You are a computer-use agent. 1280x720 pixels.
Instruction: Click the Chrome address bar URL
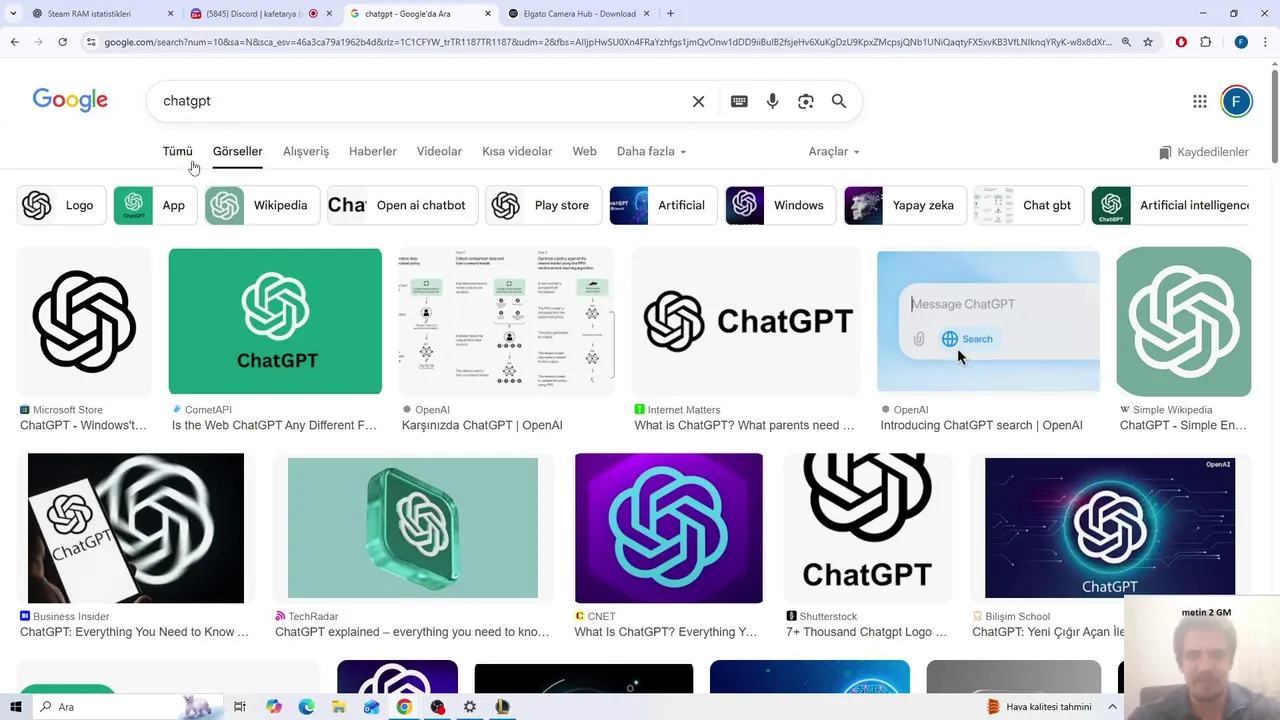(608, 42)
